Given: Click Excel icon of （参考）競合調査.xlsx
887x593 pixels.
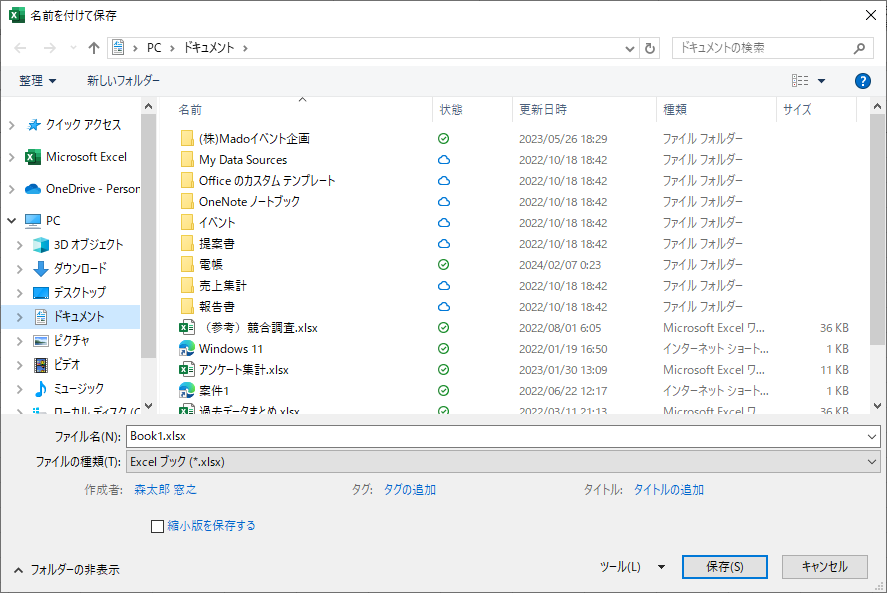Looking at the screenshot, I should coord(187,328).
